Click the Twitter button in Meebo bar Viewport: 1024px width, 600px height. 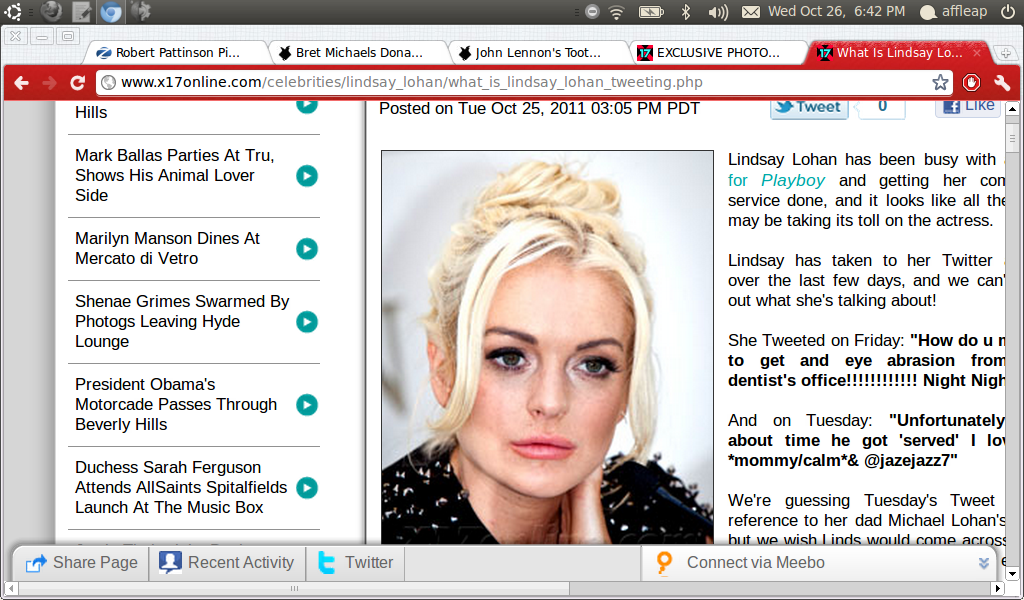click(x=356, y=563)
